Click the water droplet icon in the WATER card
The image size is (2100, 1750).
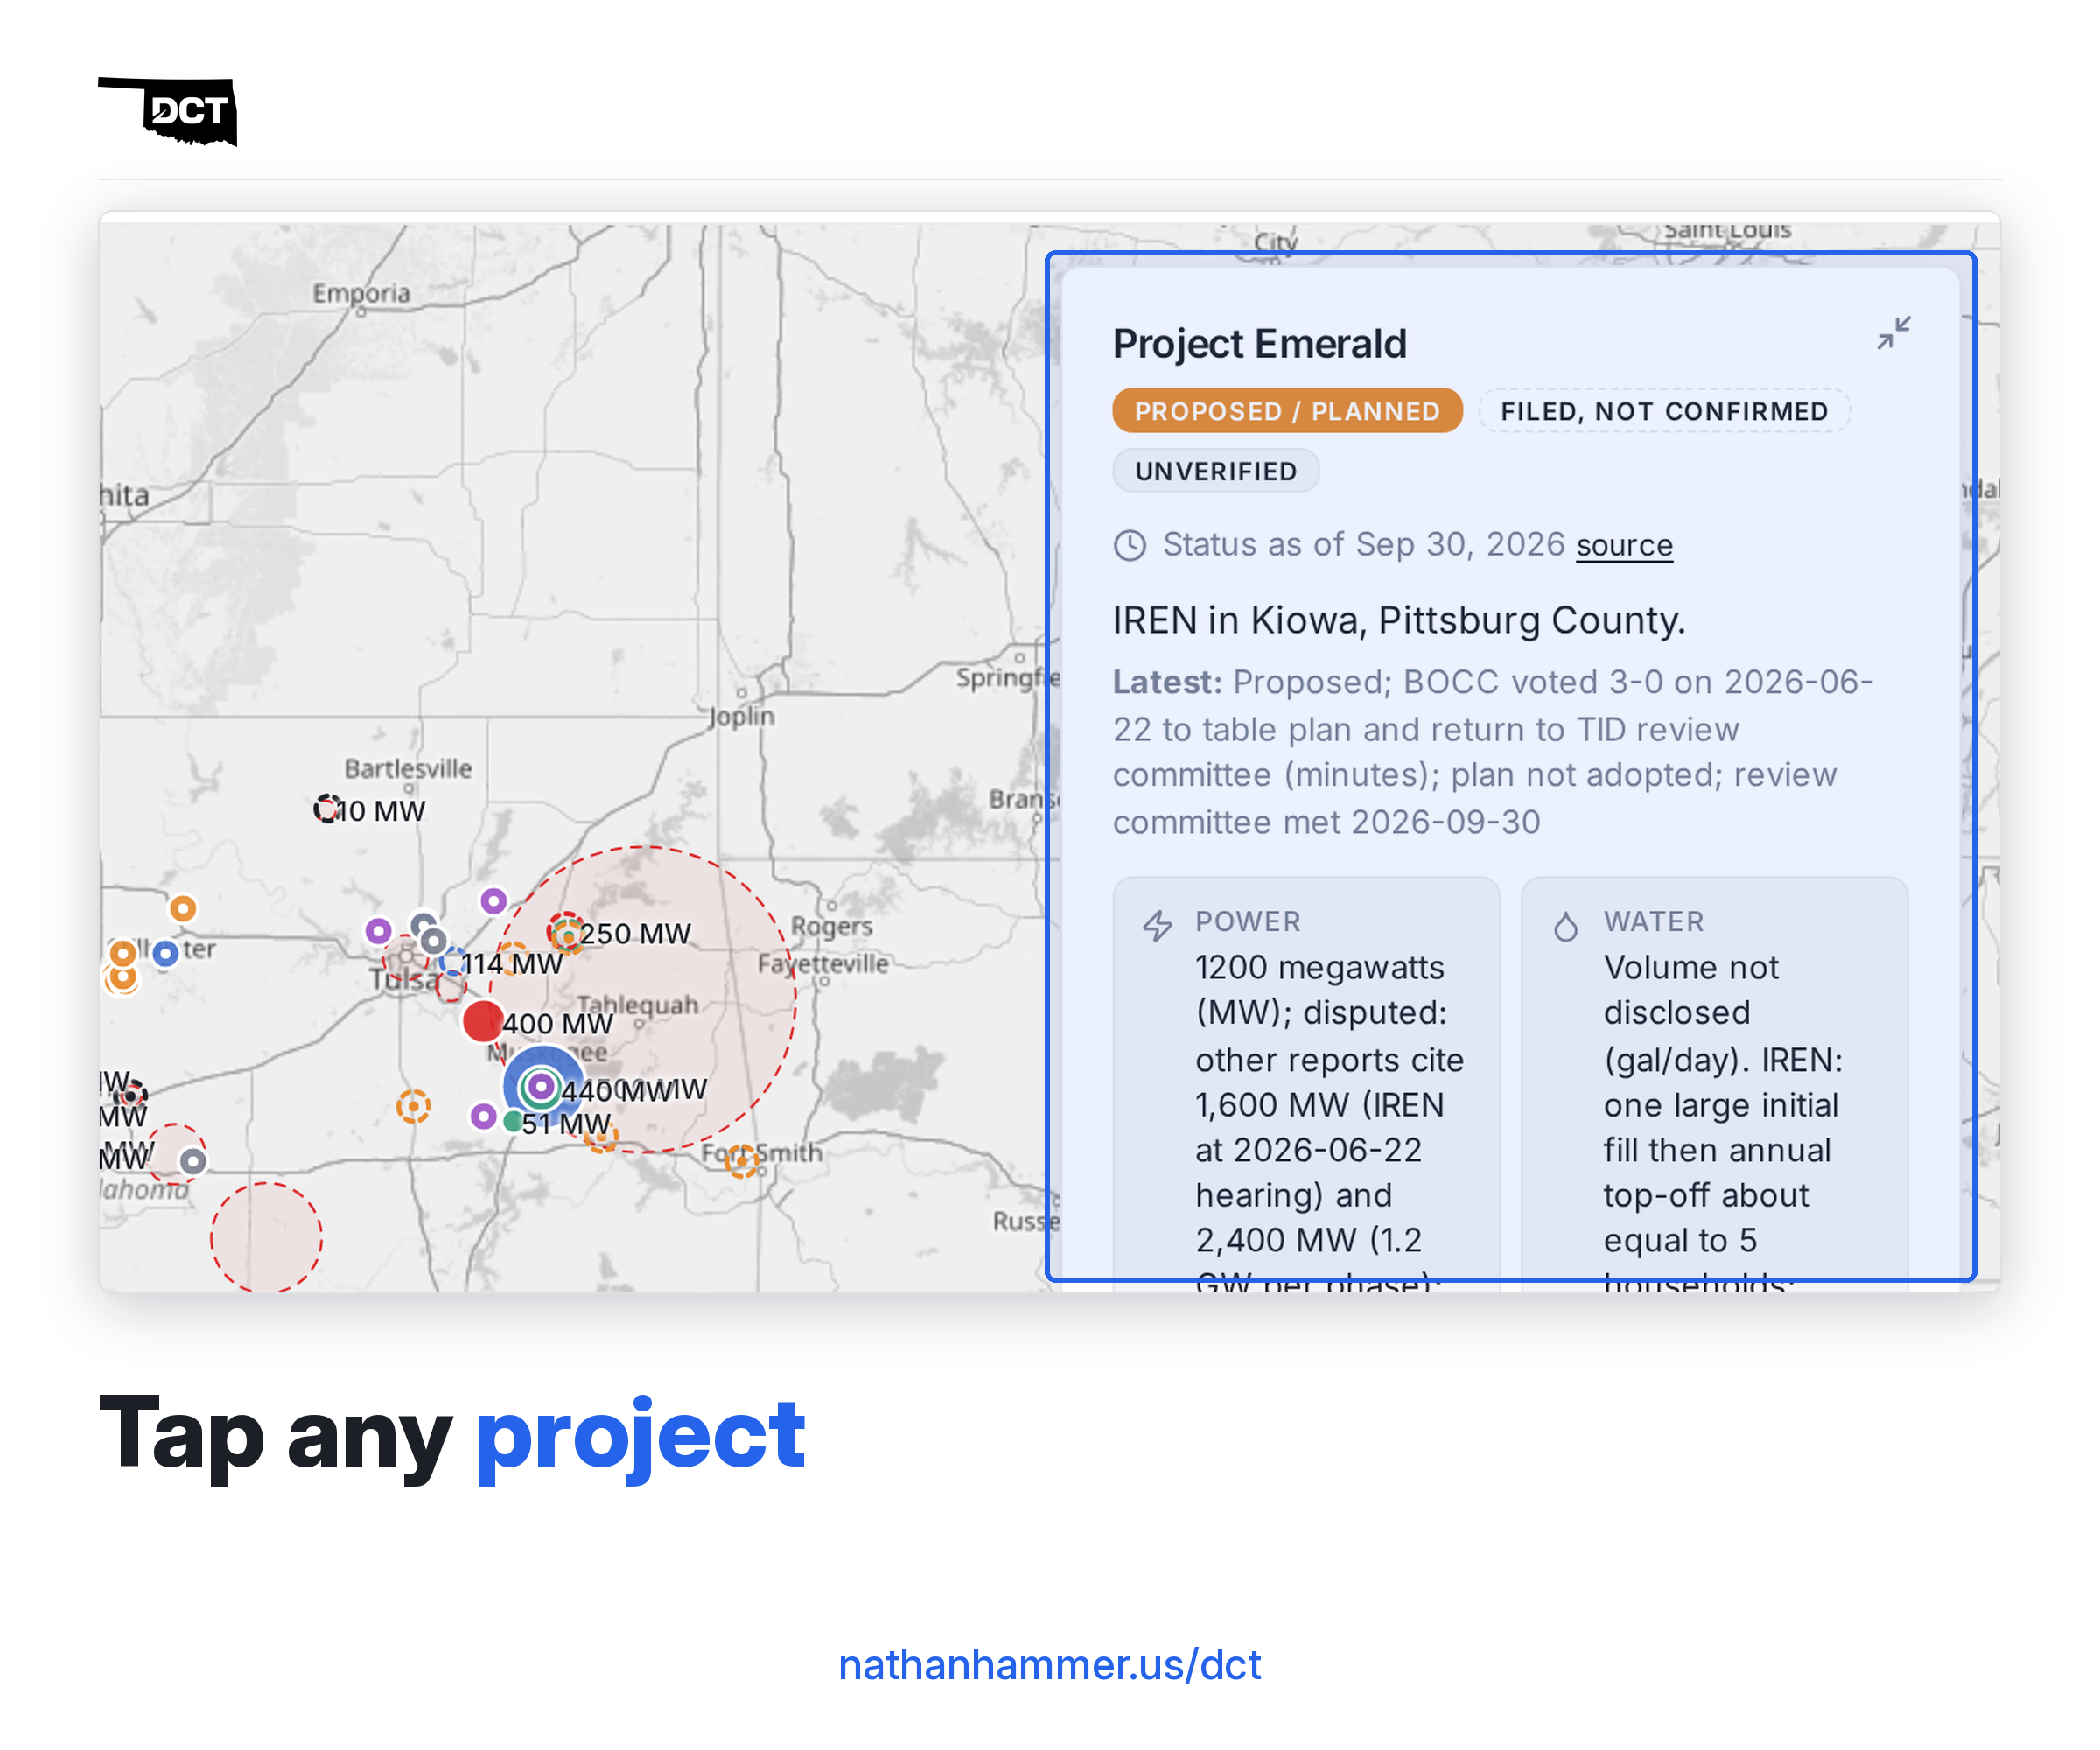pos(1566,926)
